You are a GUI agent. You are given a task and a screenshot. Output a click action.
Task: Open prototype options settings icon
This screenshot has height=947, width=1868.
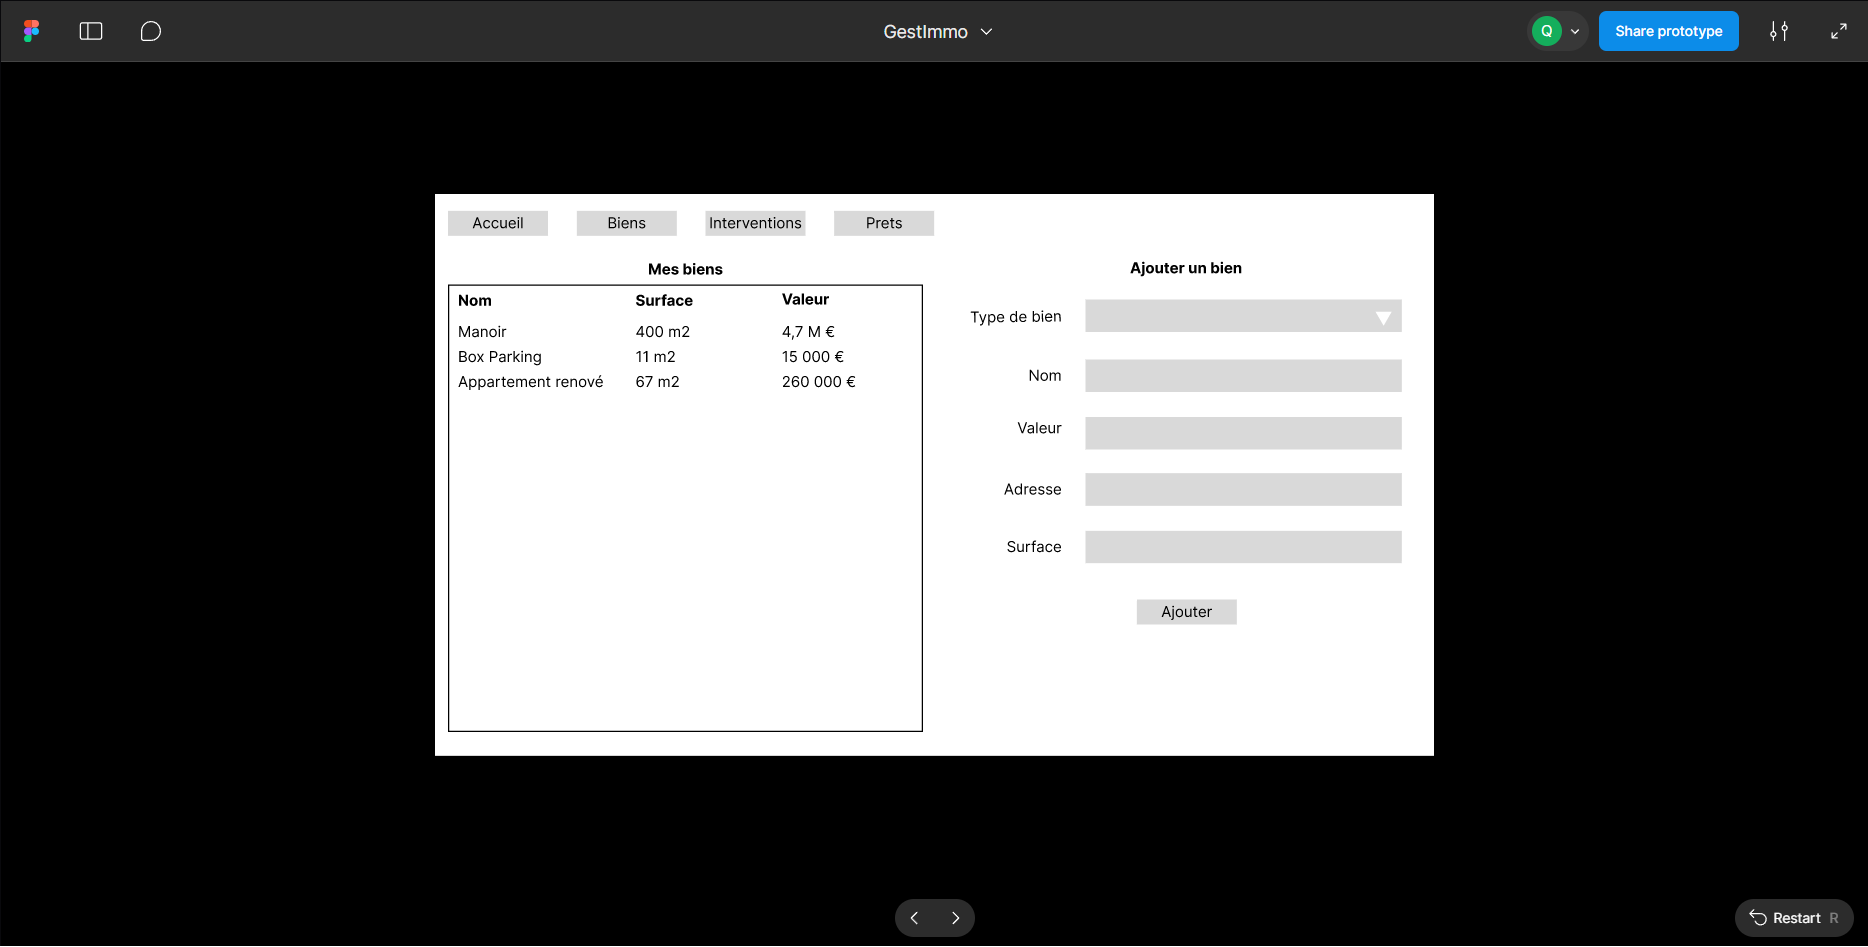point(1778,31)
